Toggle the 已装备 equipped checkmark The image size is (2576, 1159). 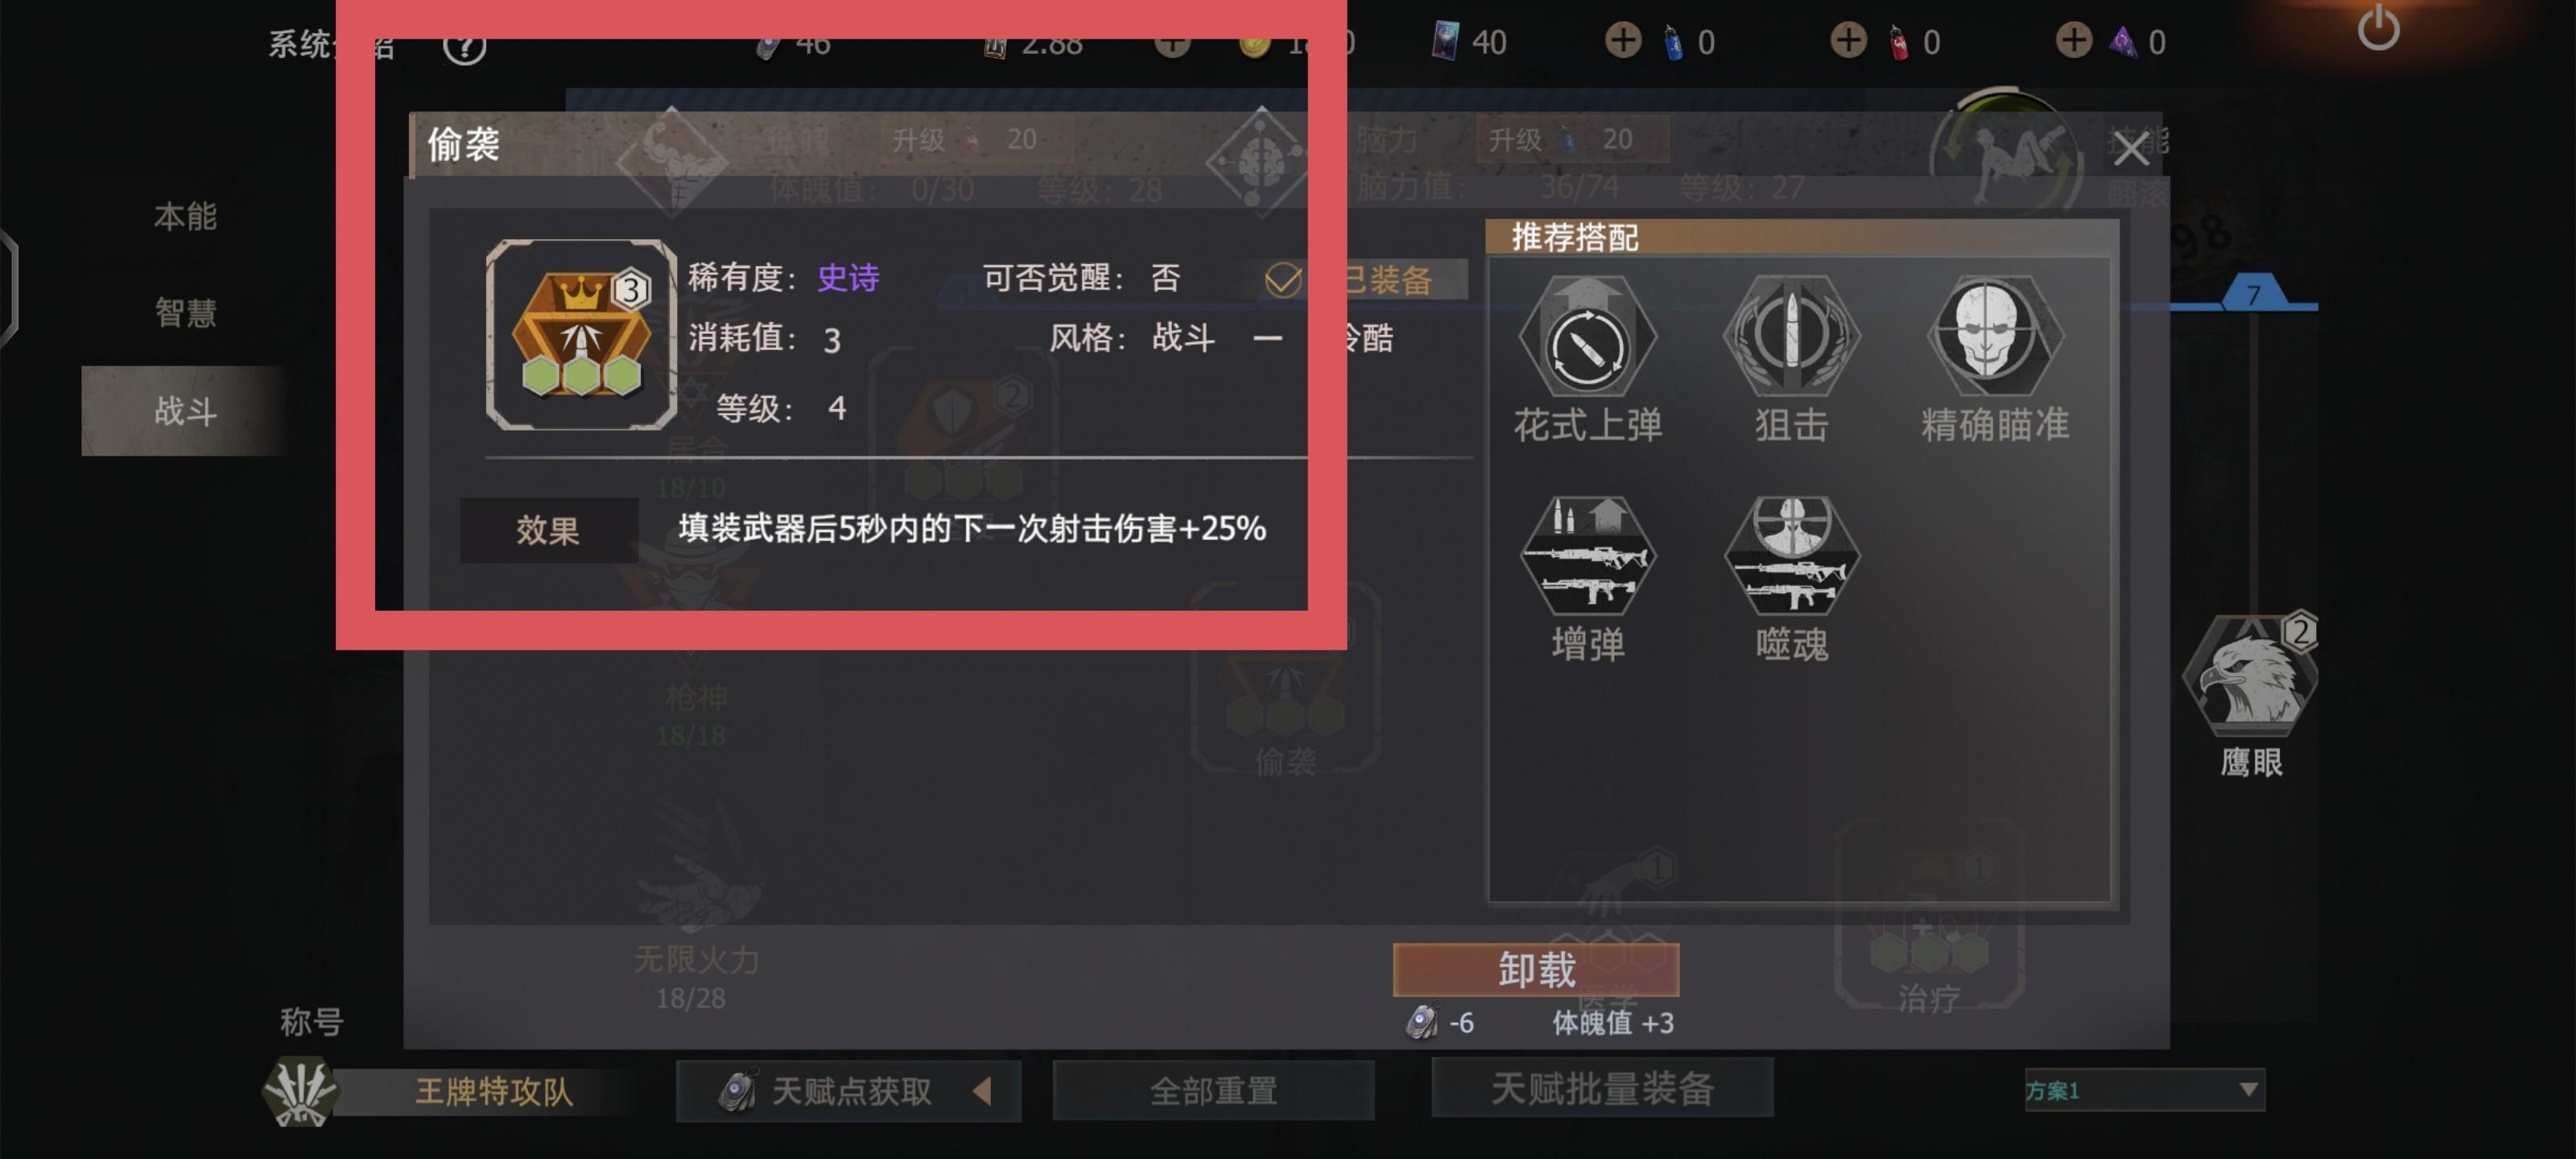pos(1283,280)
